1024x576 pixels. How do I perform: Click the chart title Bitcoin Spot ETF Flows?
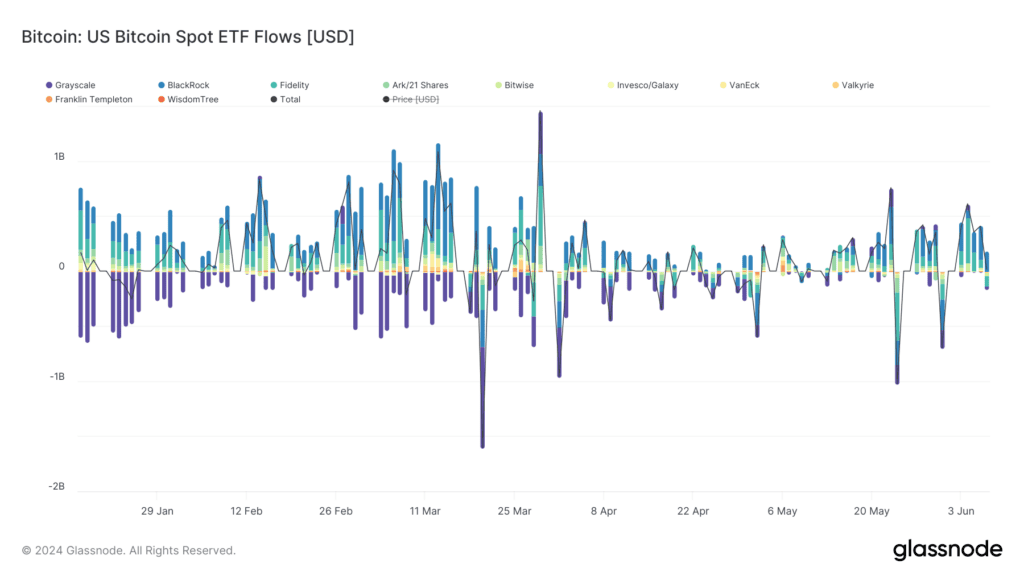(x=188, y=37)
